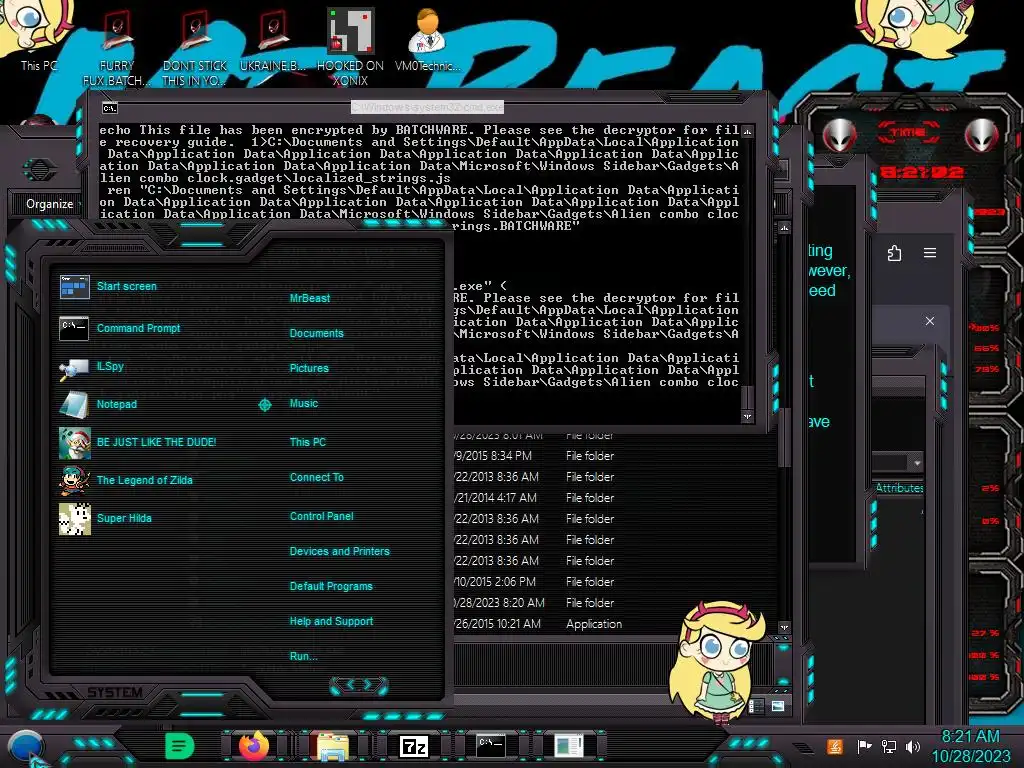Image resolution: width=1024 pixels, height=768 pixels.
Task: Select row dated 10/2015 2:06 PM
Action: (x=614, y=582)
